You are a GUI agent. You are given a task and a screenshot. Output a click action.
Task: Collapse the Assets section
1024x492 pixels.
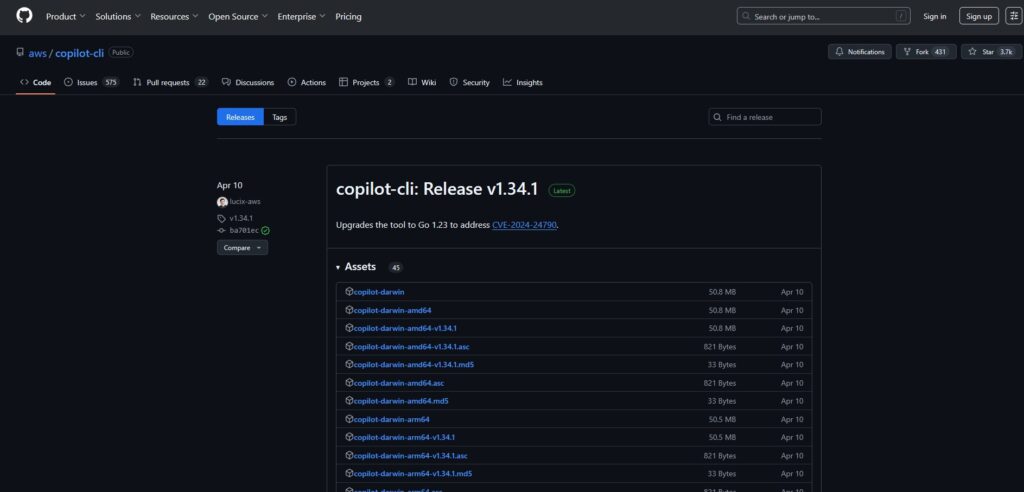pyautogui.click(x=356, y=267)
